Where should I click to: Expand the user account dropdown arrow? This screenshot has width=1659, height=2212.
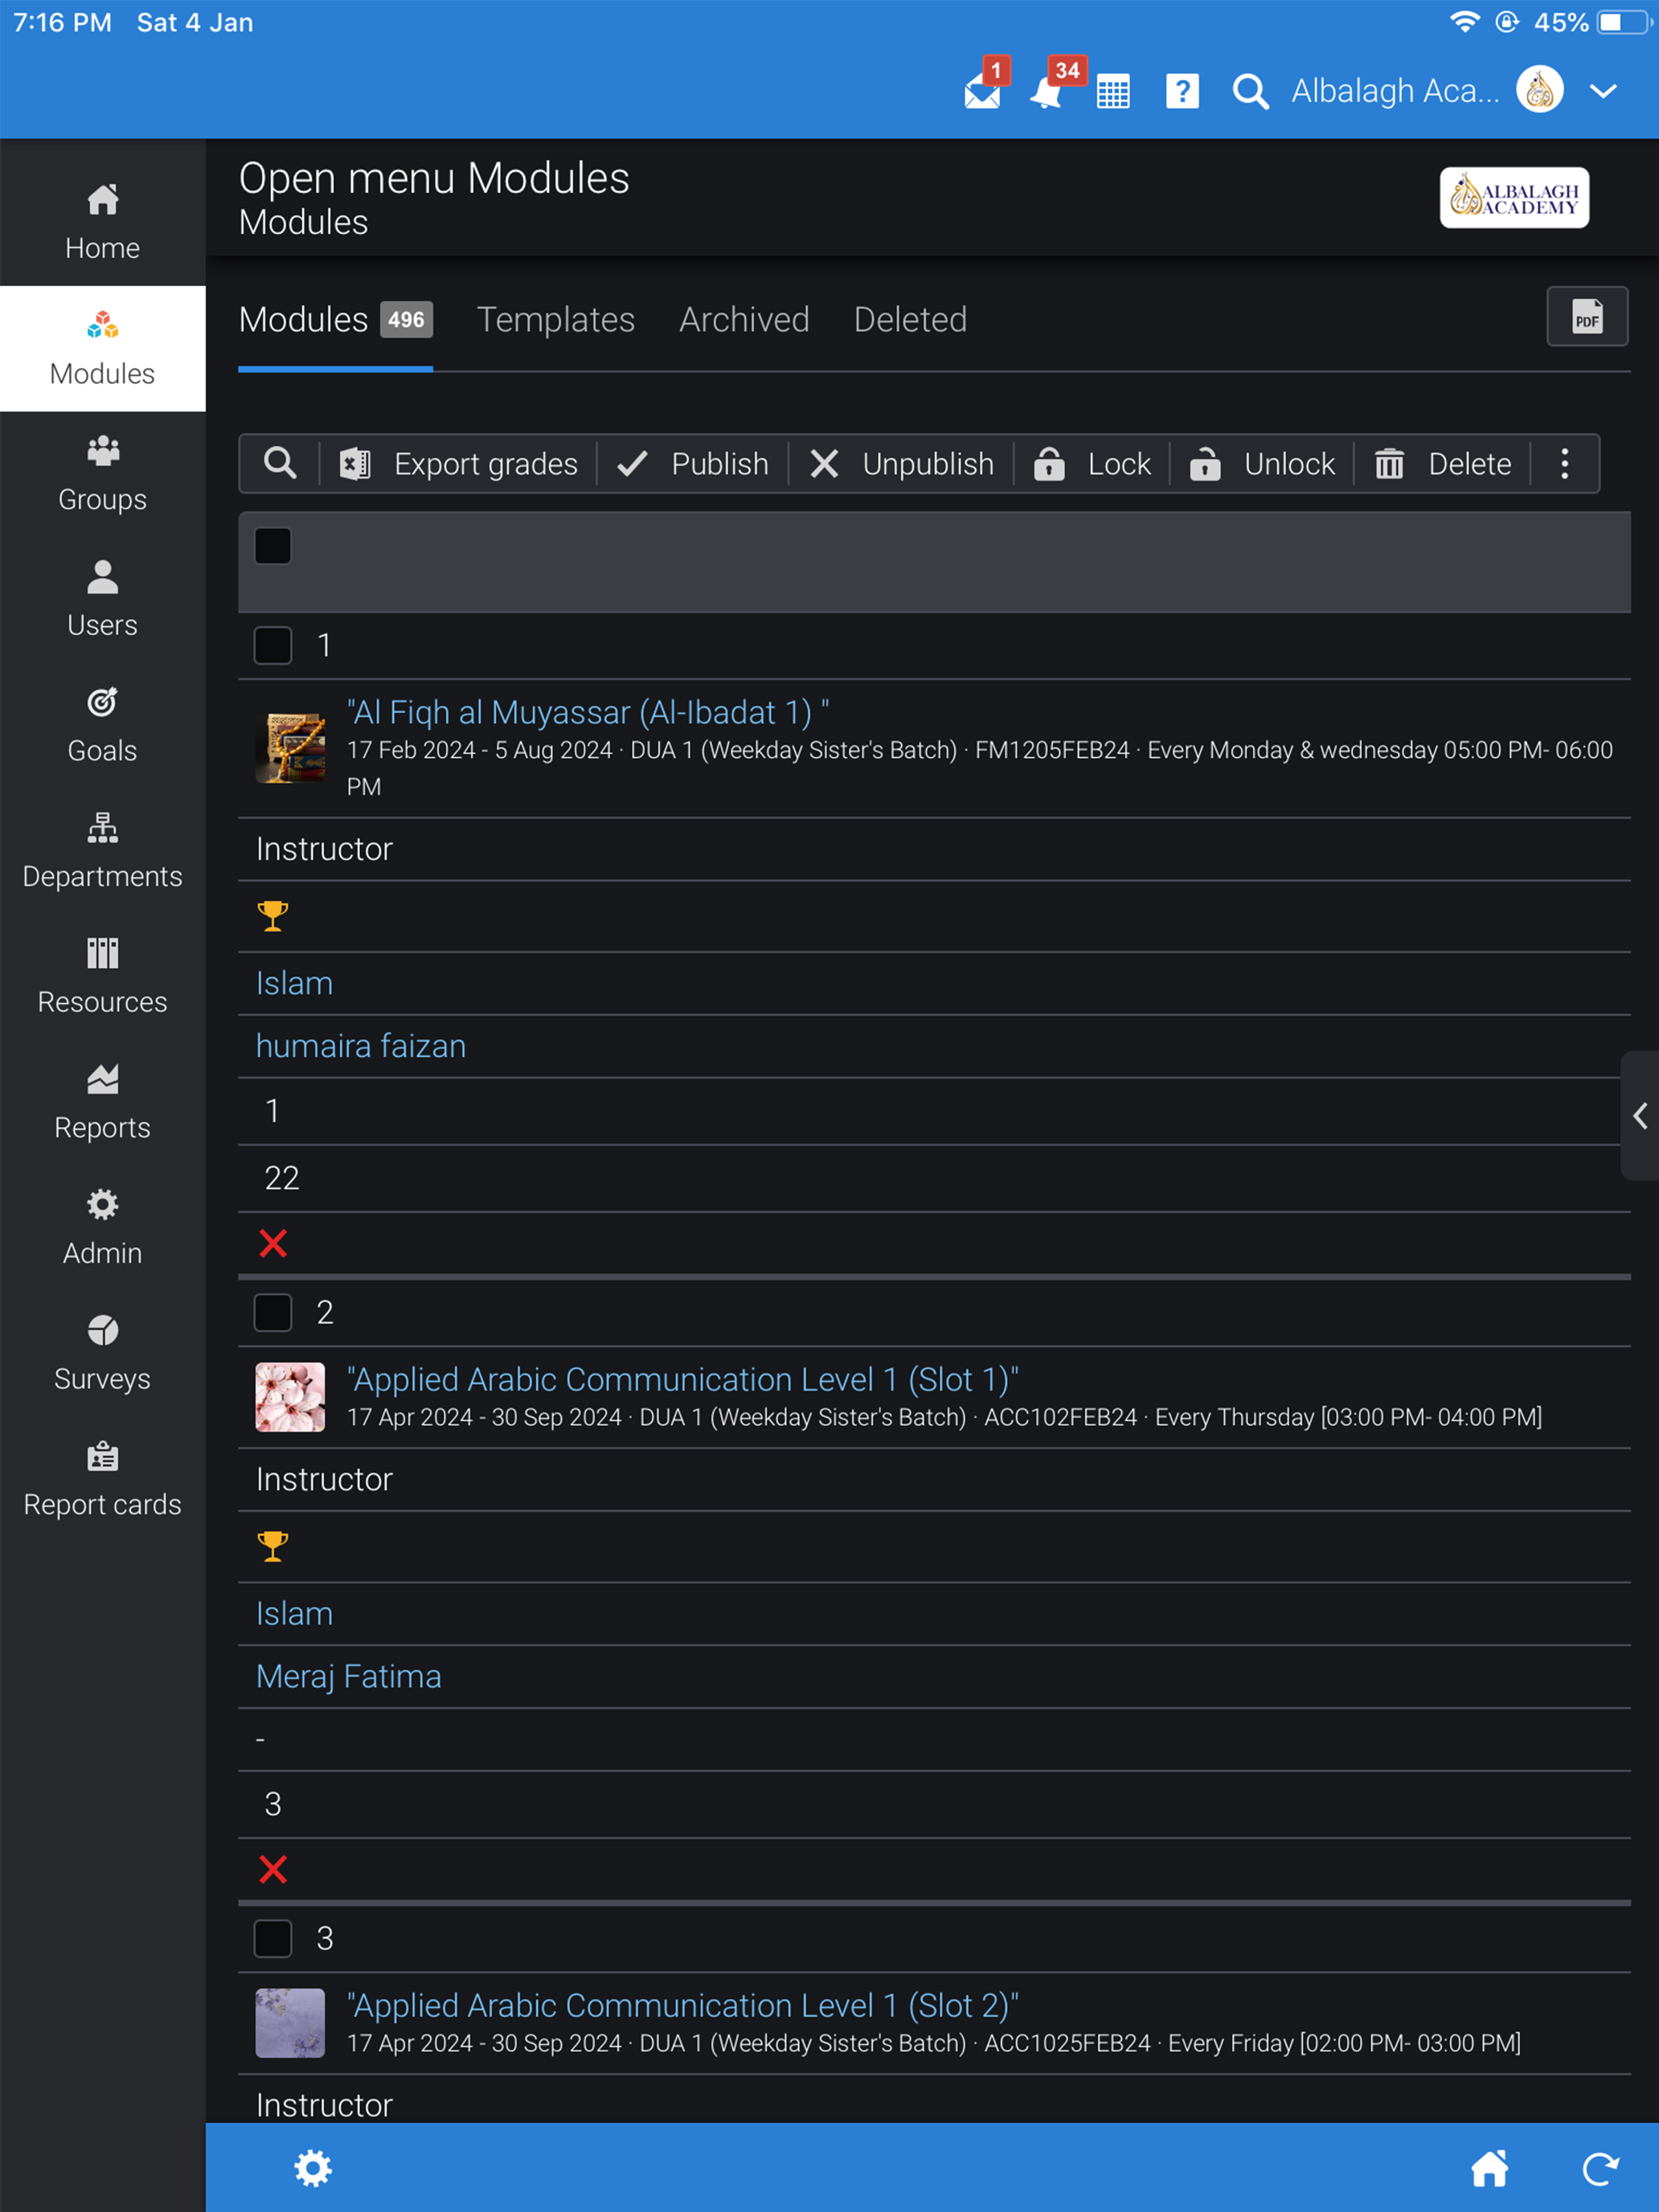[x=1604, y=92]
